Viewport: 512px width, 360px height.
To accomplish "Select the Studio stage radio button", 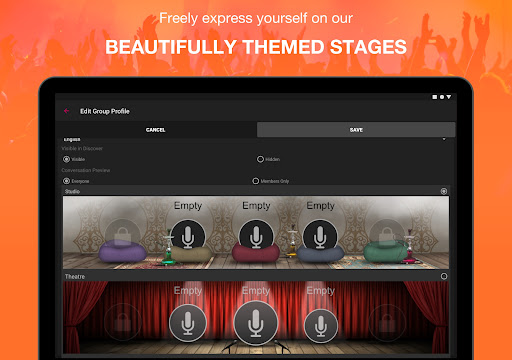I will [x=444, y=191].
